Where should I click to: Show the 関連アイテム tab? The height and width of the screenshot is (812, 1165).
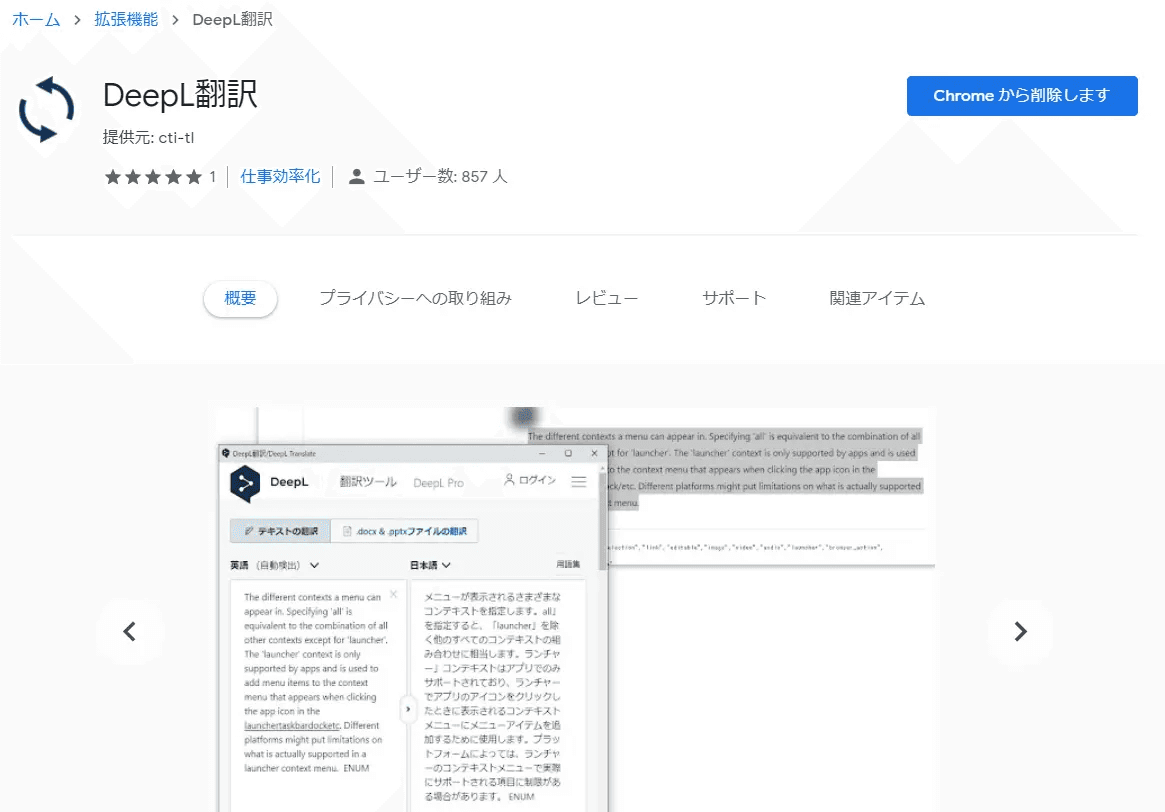(x=877, y=299)
